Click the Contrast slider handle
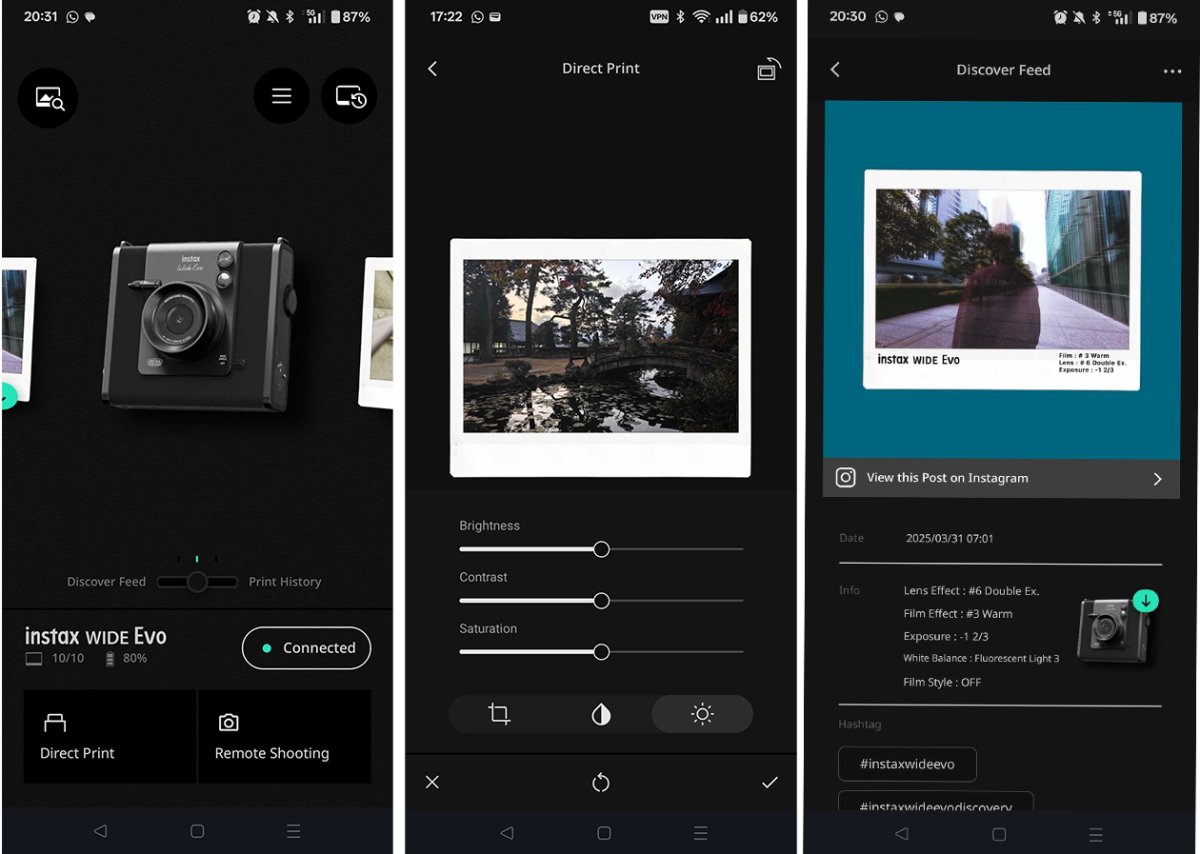Screen dimensions: 1200x854 [601, 601]
